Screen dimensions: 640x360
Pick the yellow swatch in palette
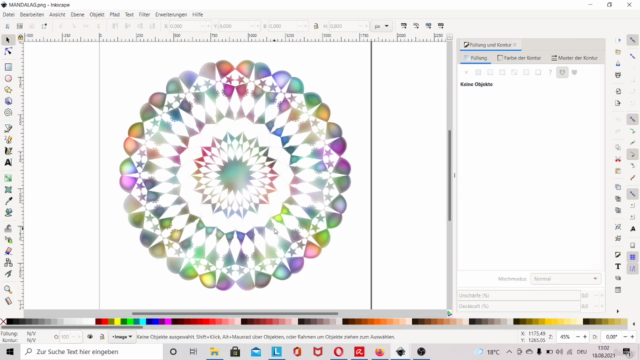[x=117, y=322]
